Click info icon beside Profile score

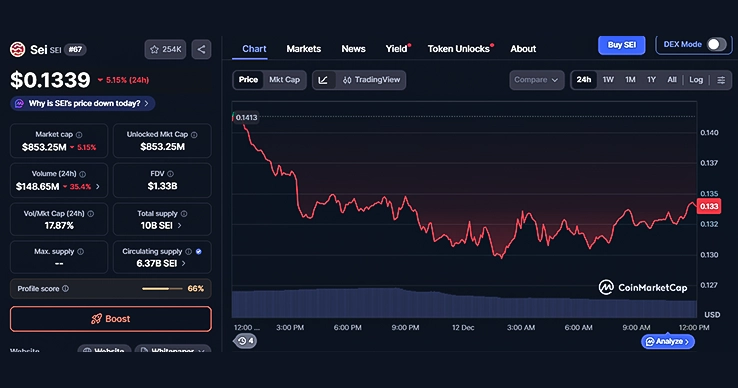point(65,289)
